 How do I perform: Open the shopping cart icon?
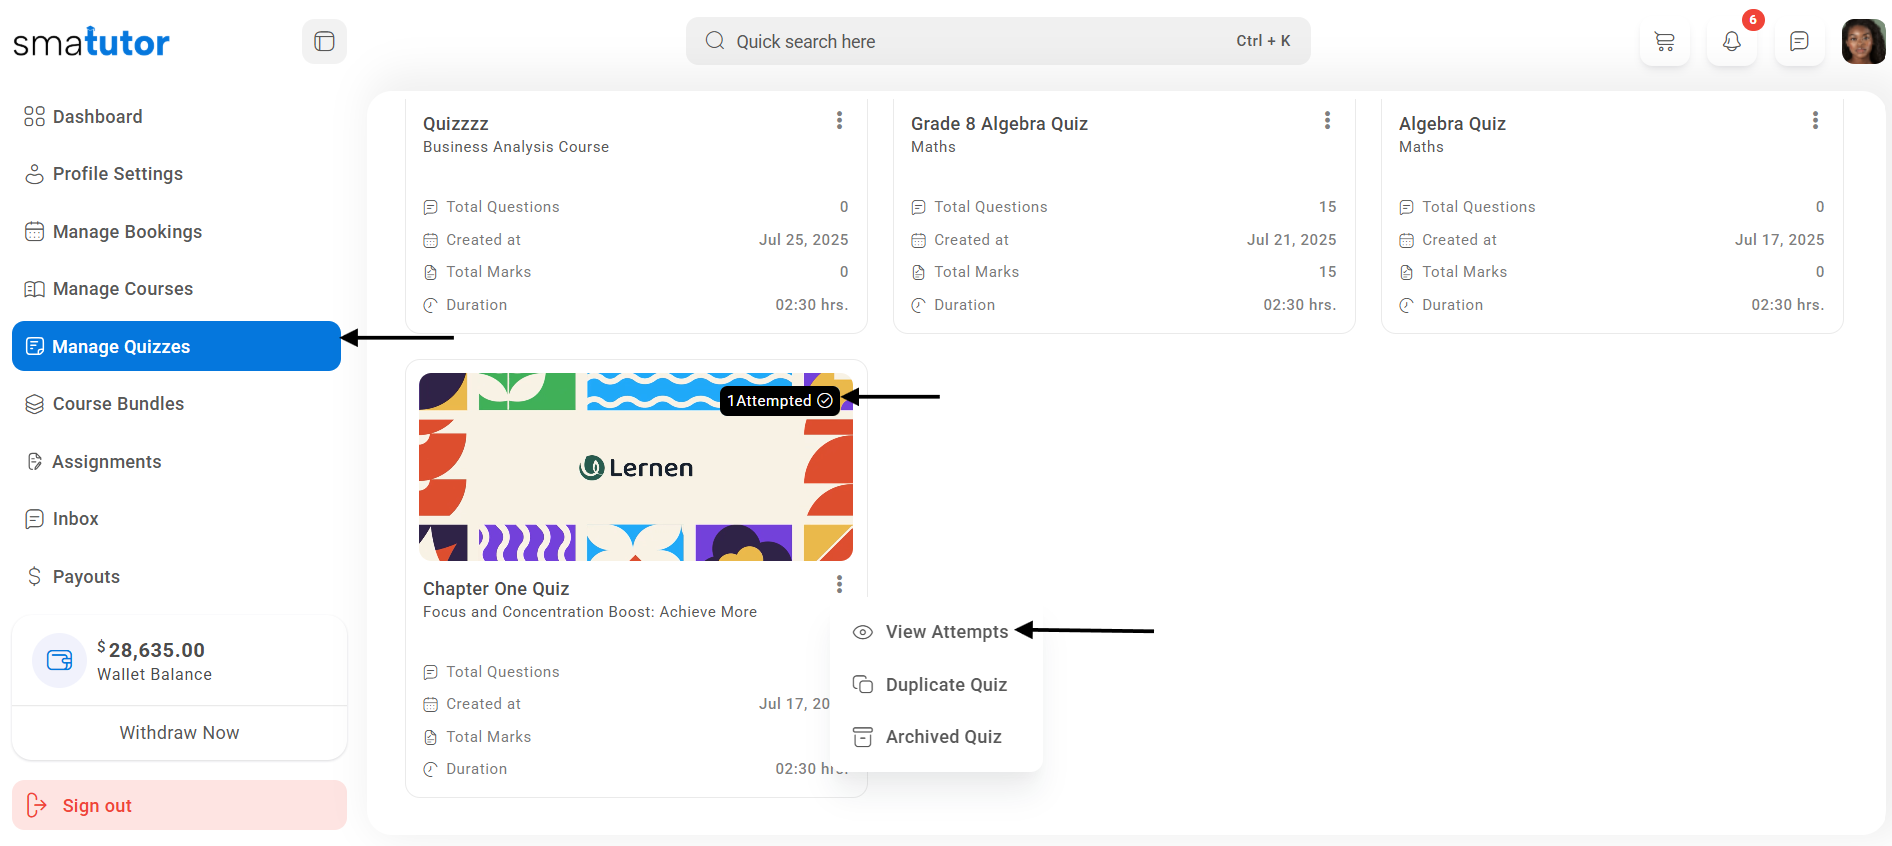point(1664,42)
